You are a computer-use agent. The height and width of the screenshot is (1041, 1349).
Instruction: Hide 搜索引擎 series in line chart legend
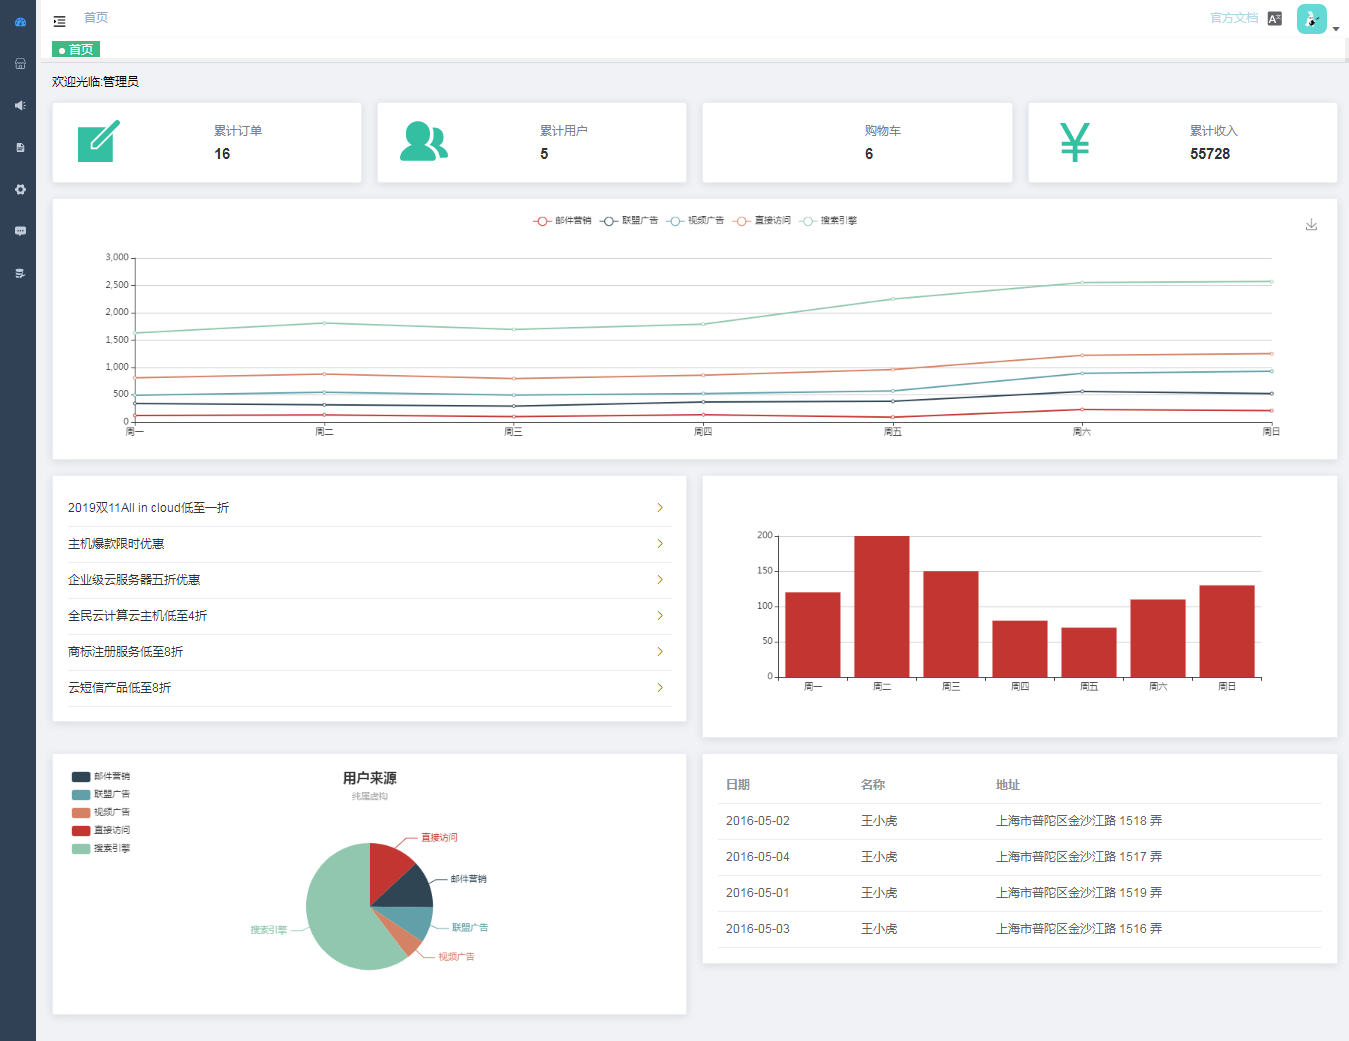click(x=828, y=221)
